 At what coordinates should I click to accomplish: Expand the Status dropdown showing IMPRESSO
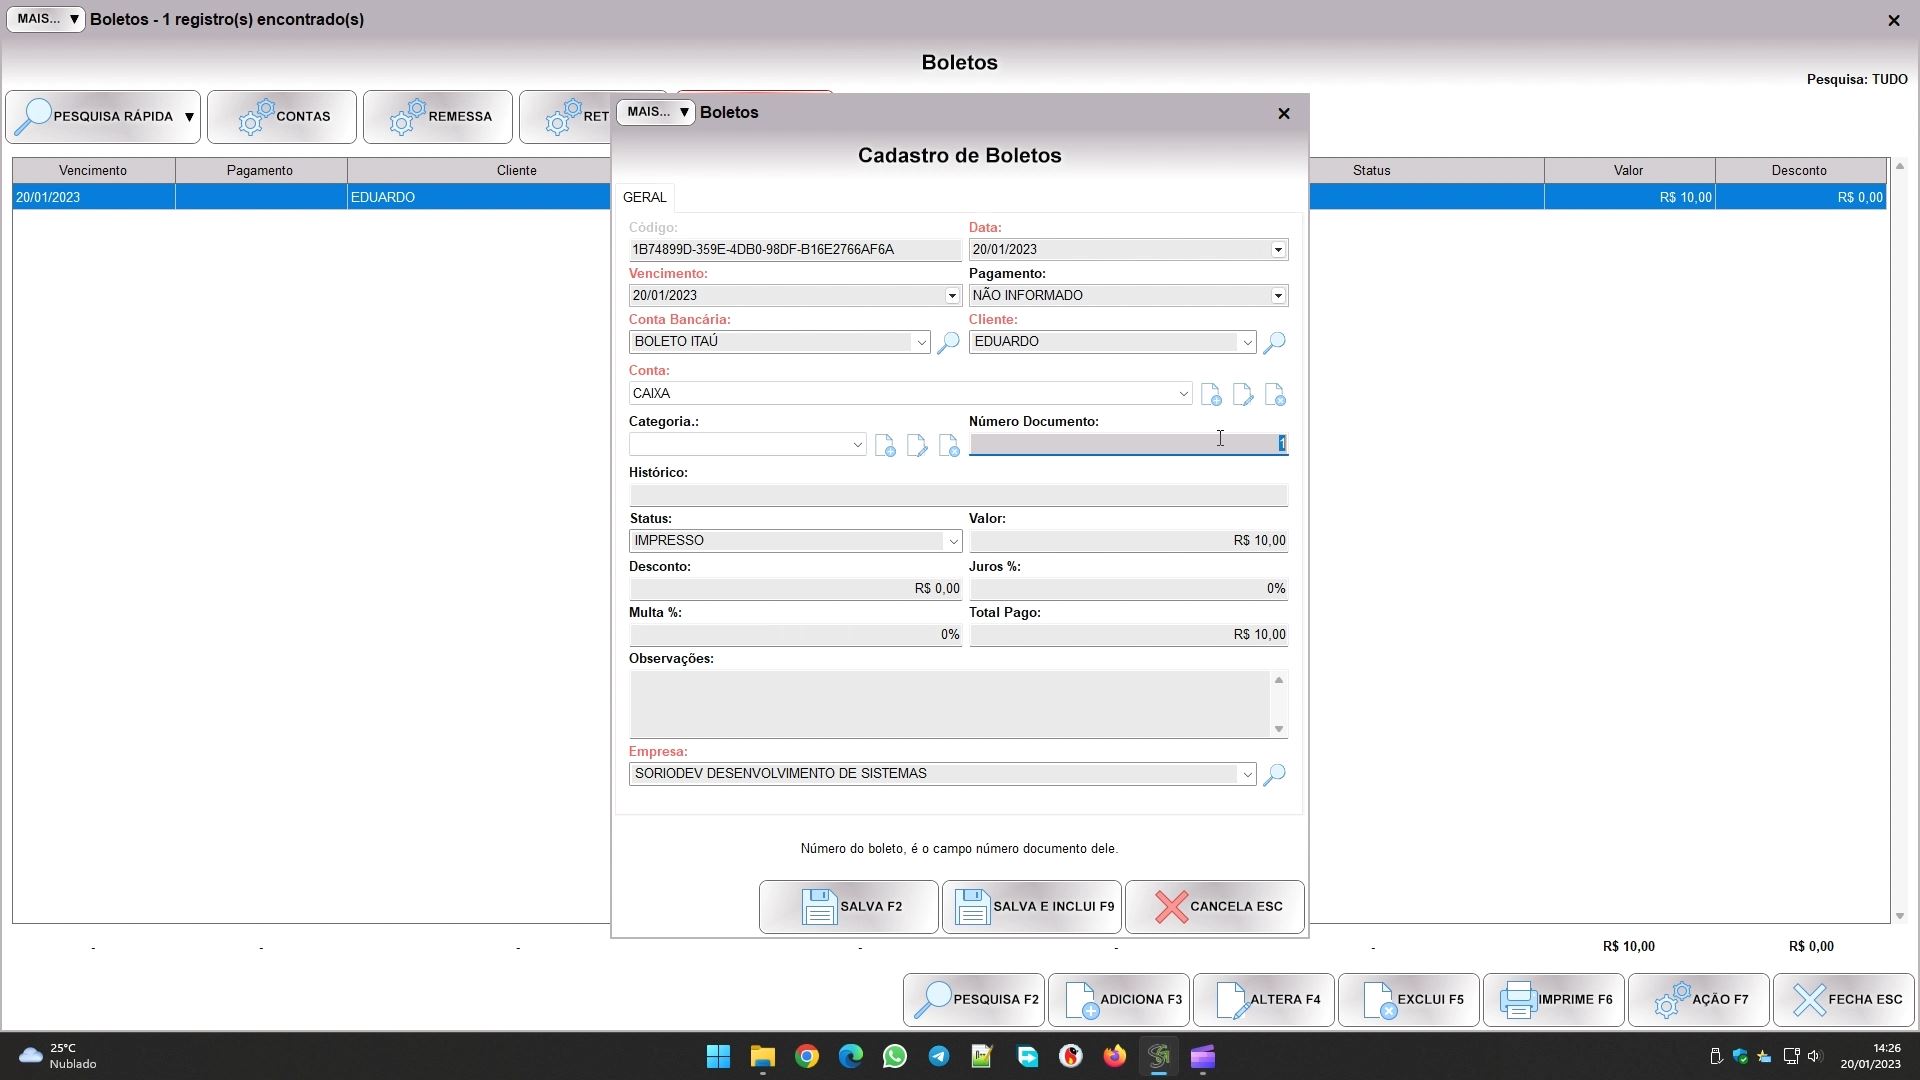click(x=953, y=541)
